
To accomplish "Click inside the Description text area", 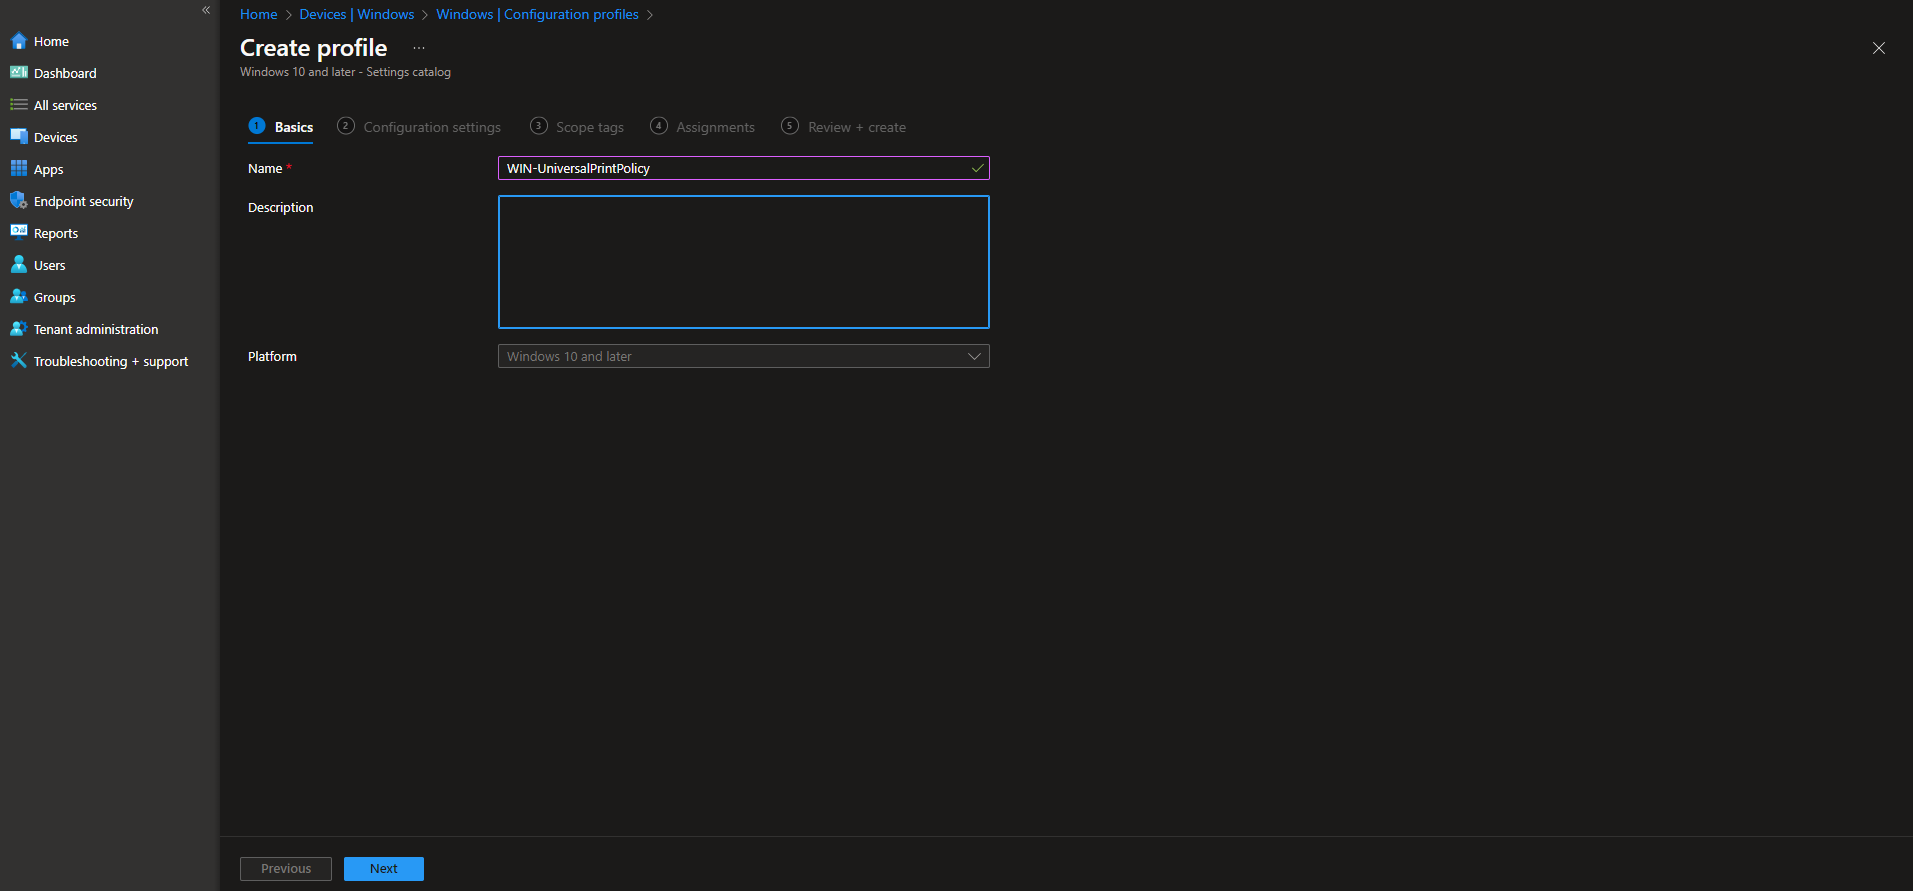I will click(x=744, y=262).
